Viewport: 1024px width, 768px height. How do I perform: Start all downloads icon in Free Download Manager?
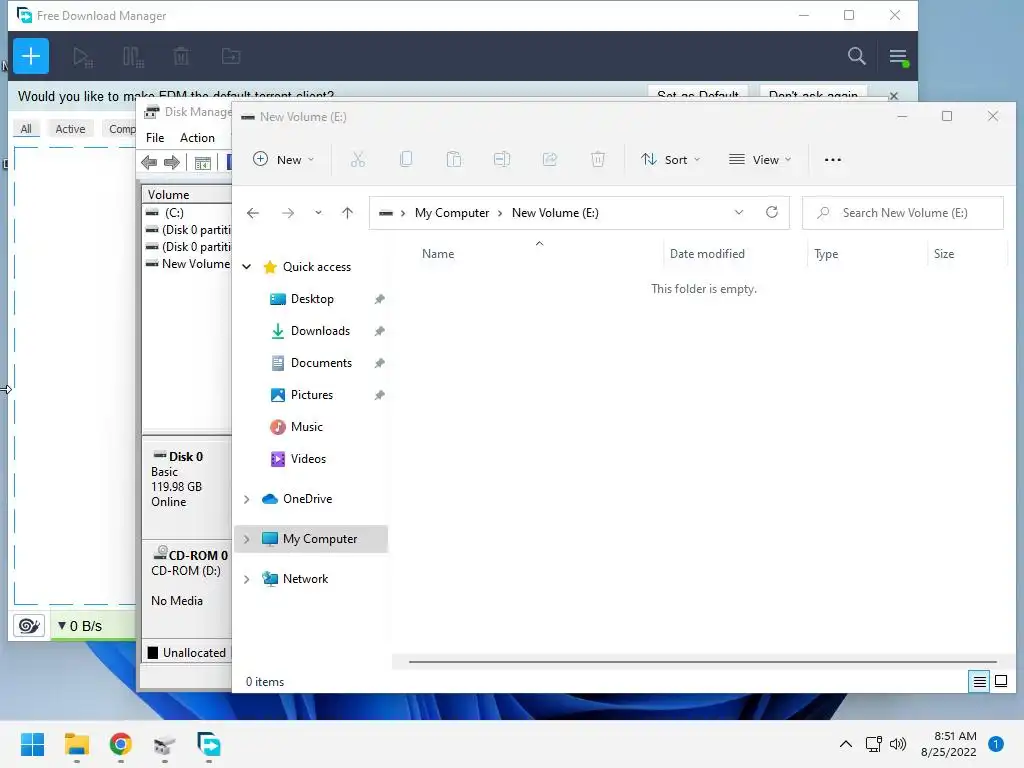(83, 57)
